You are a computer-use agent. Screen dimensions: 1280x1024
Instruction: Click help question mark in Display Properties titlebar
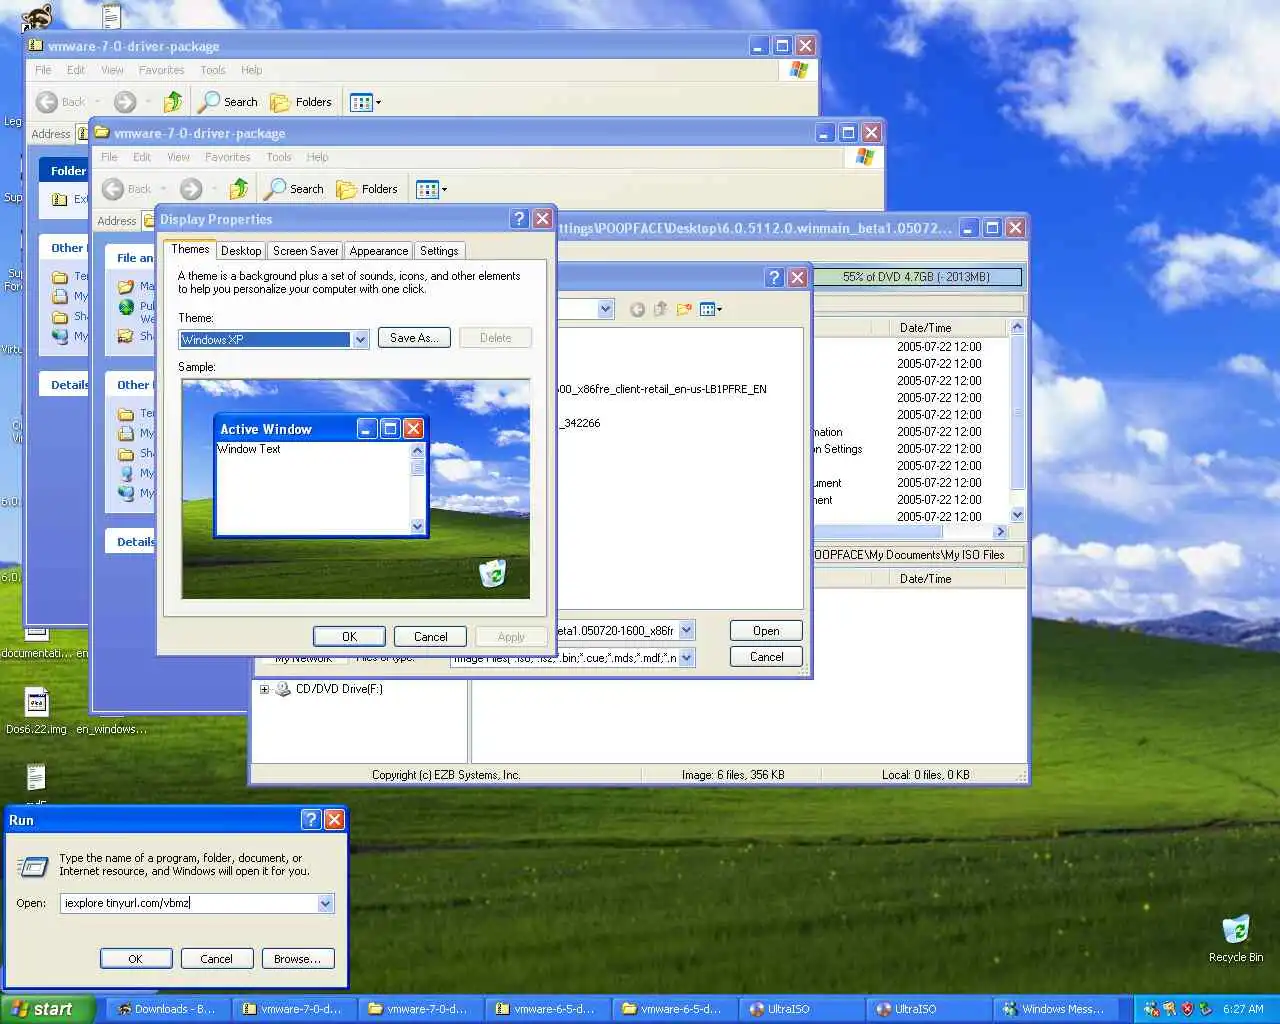click(519, 219)
